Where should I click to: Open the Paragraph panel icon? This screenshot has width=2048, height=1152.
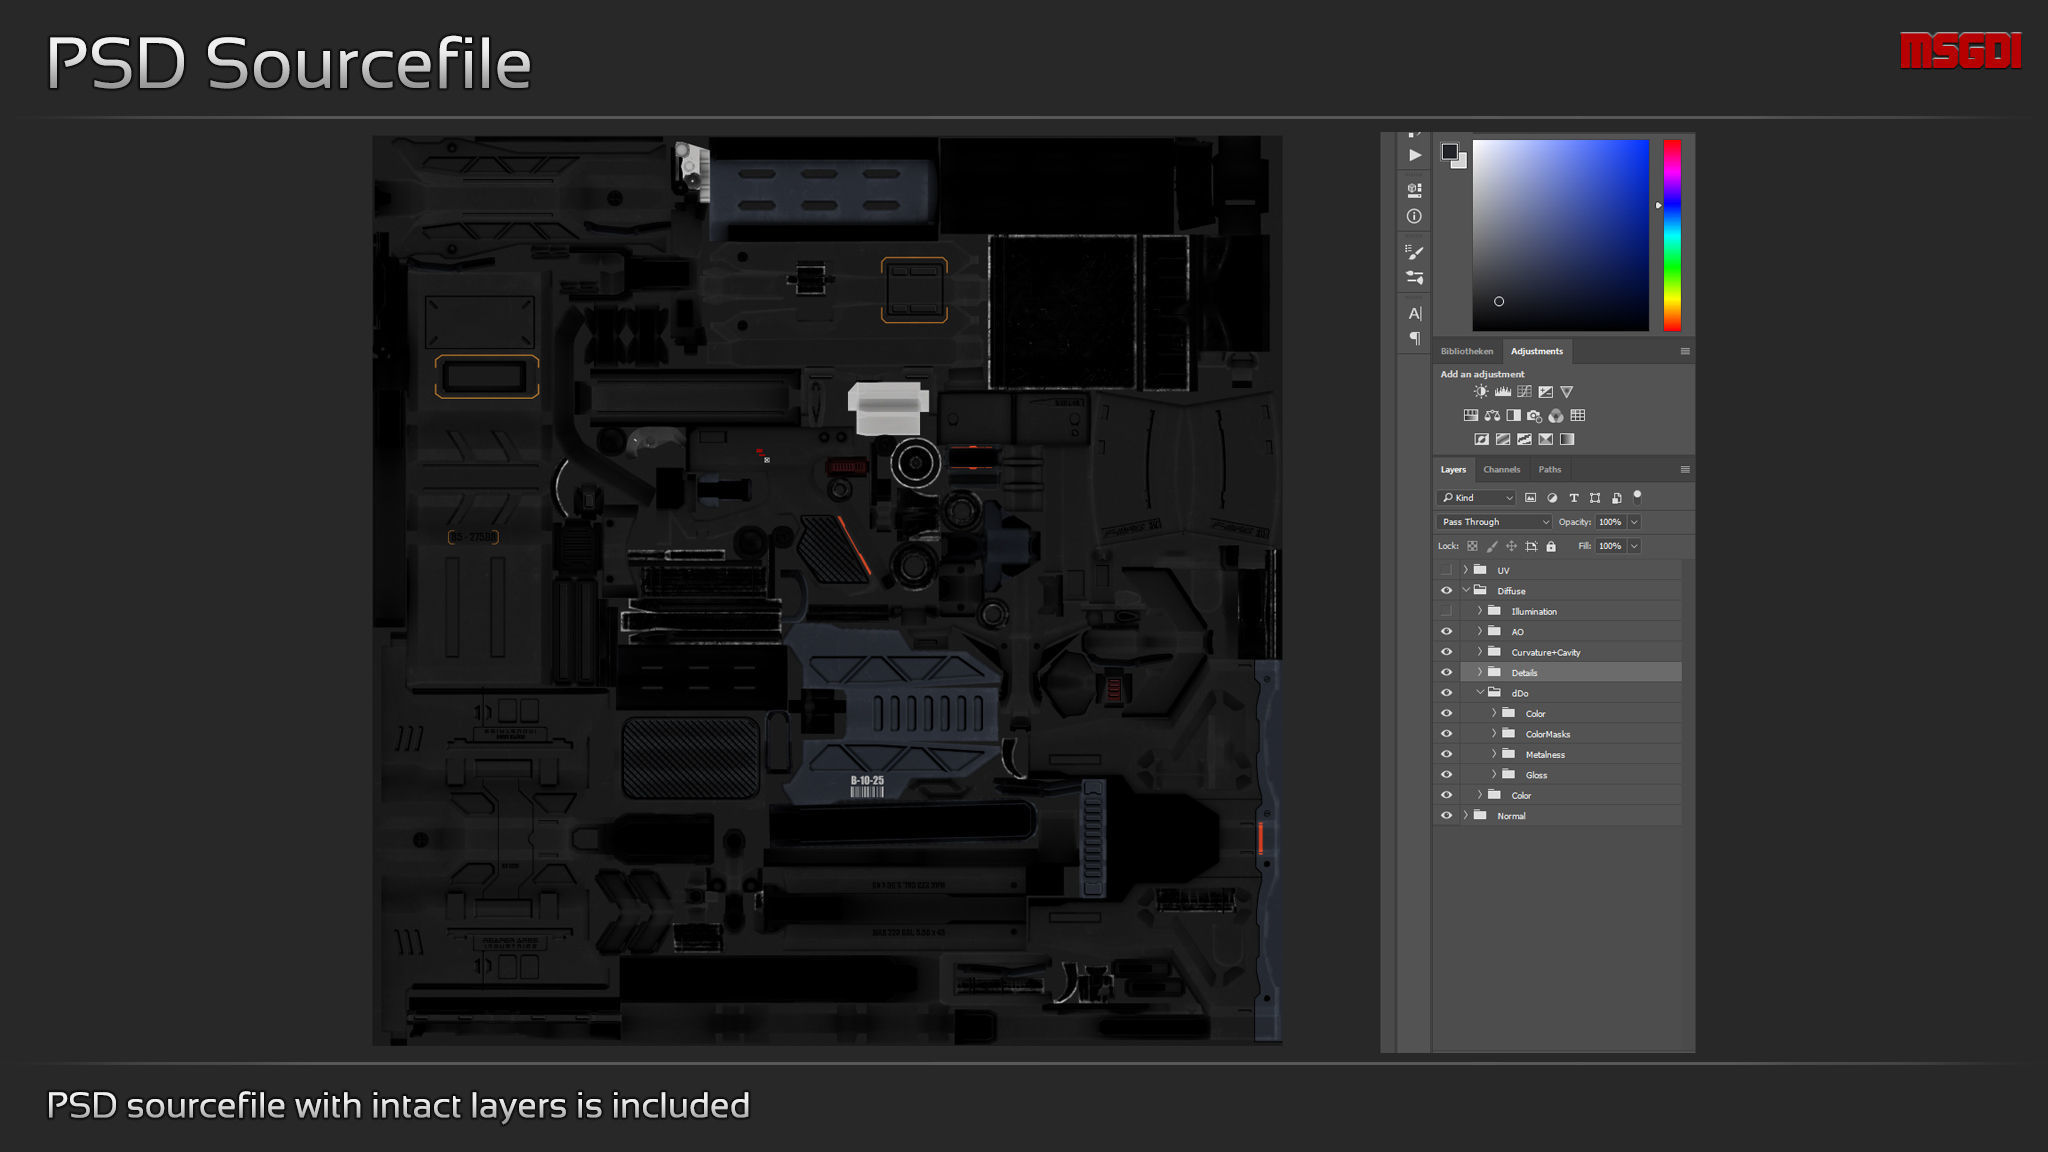click(1414, 339)
